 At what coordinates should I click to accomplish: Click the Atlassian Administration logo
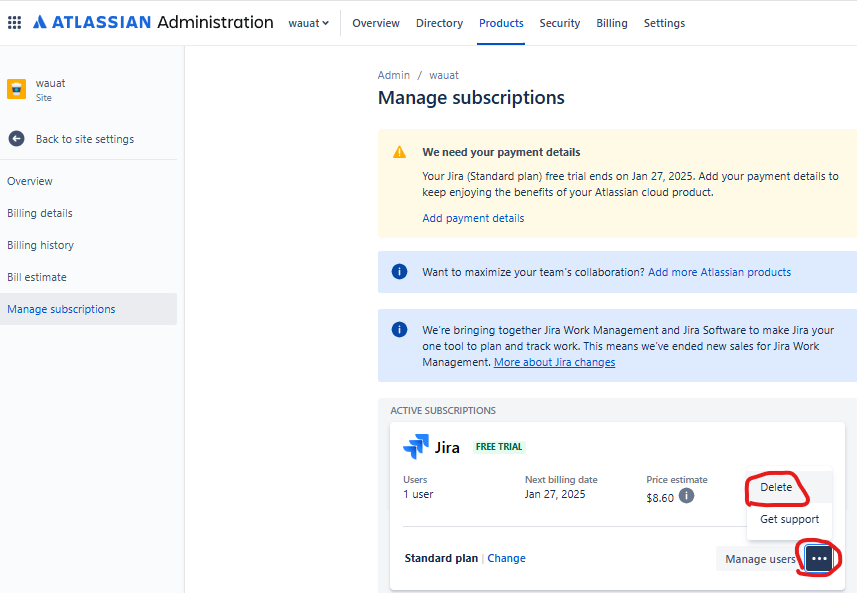click(x=153, y=22)
